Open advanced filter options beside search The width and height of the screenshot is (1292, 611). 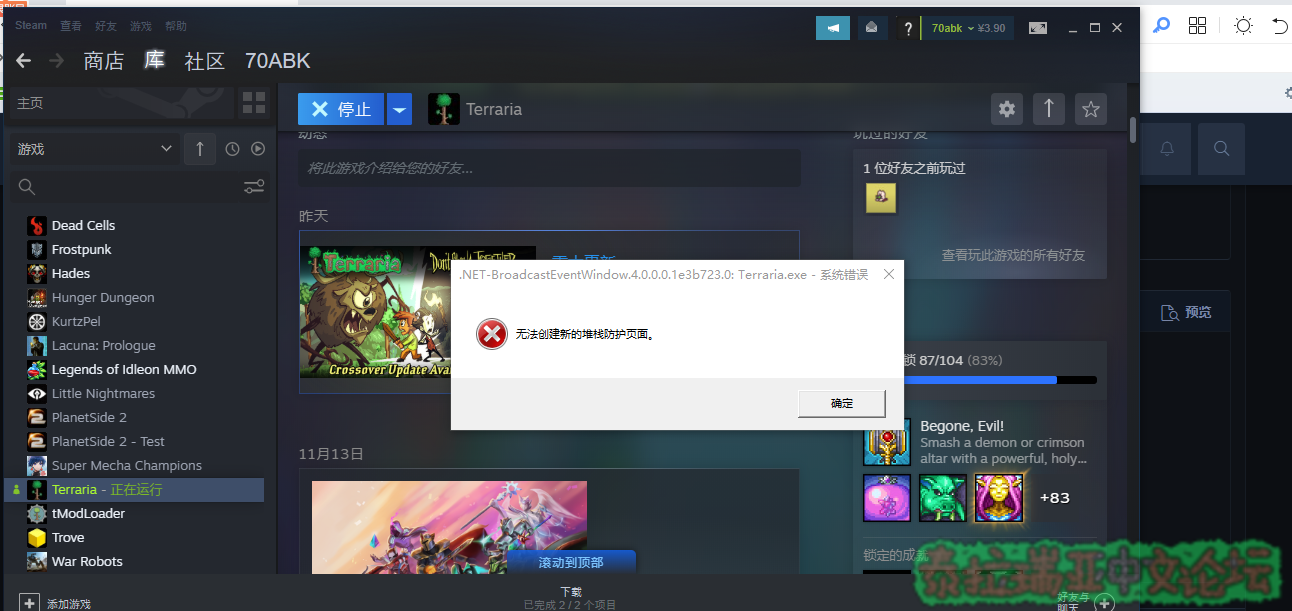pos(254,187)
